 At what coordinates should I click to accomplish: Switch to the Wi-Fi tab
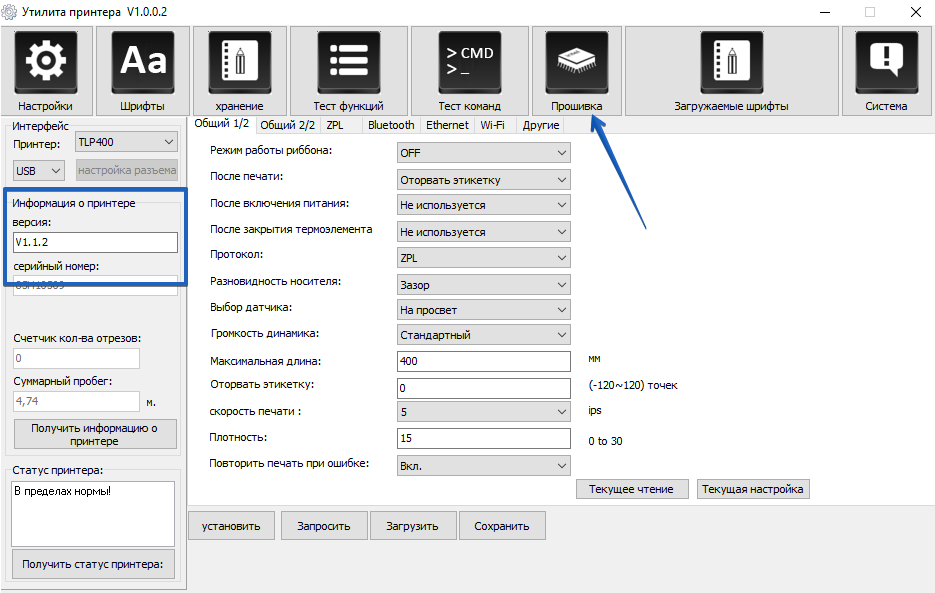coord(492,125)
